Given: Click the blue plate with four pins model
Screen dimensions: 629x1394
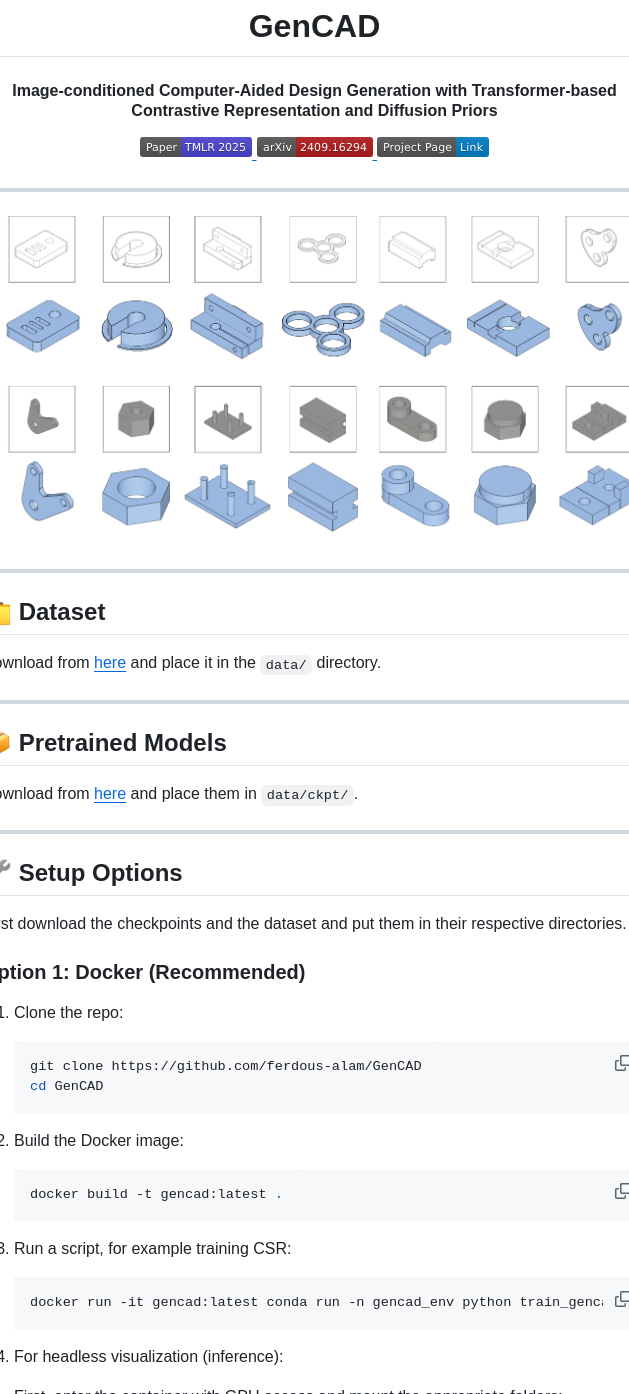Looking at the screenshot, I should 227,496.
